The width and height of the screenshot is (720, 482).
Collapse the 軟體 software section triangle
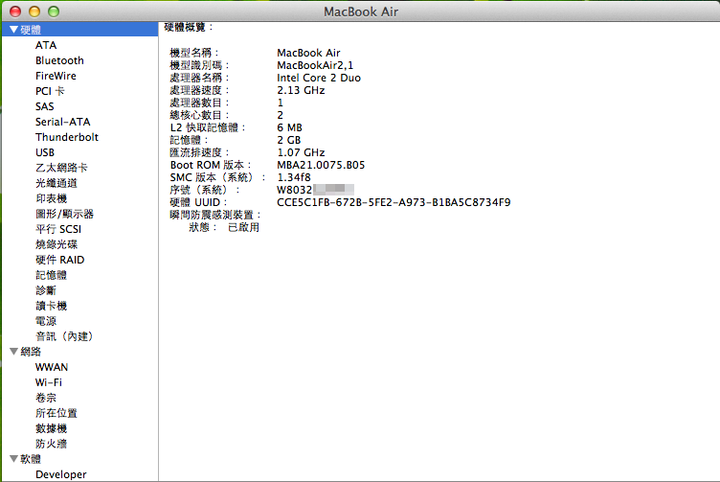pos(14,459)
